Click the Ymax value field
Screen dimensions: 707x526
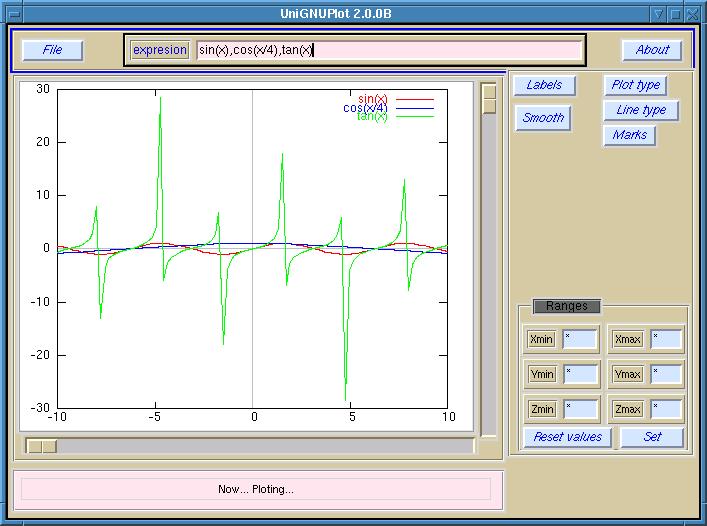tap(666, 375)
